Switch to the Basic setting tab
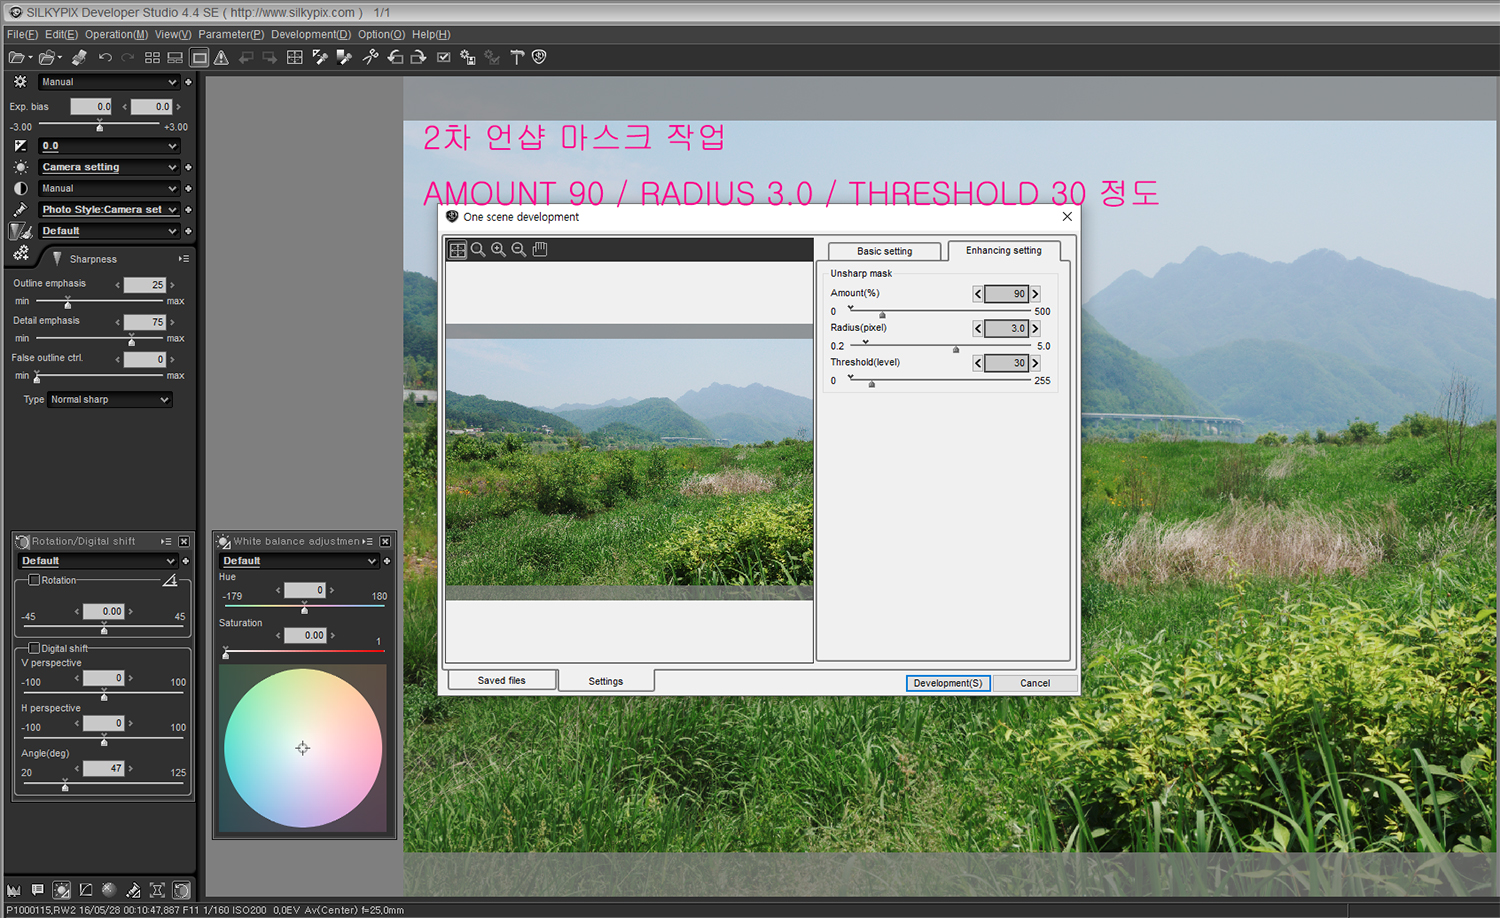 point(884,251)
